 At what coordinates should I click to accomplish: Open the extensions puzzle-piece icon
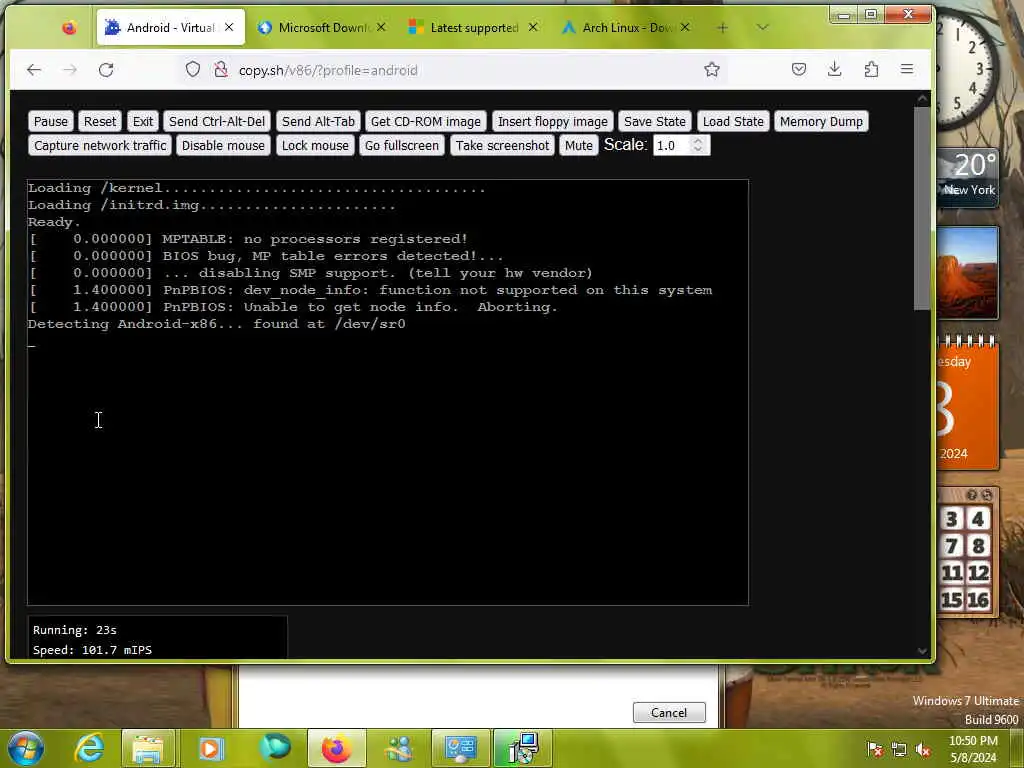[871, 69]
